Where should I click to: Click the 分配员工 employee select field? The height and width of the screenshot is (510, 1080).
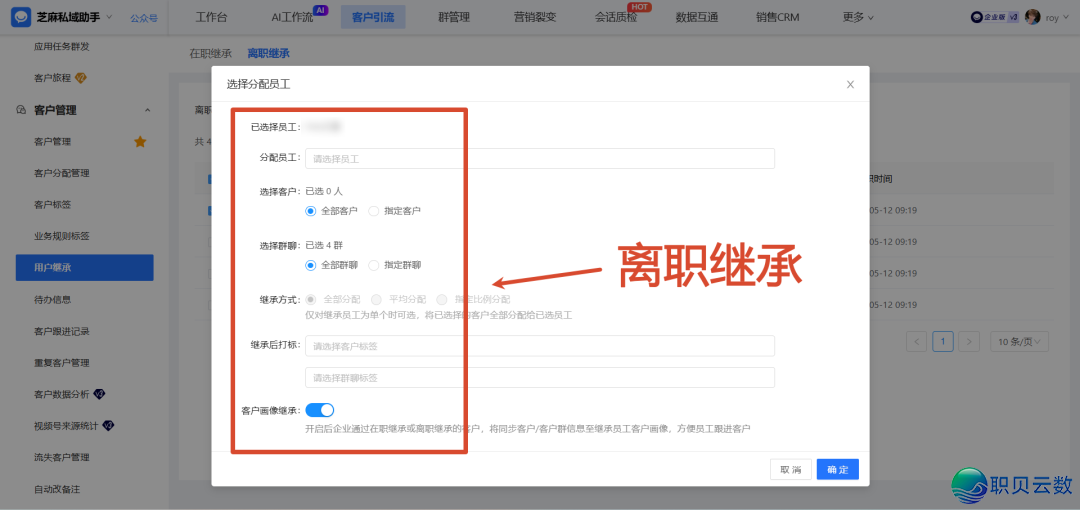coord(540,159)
